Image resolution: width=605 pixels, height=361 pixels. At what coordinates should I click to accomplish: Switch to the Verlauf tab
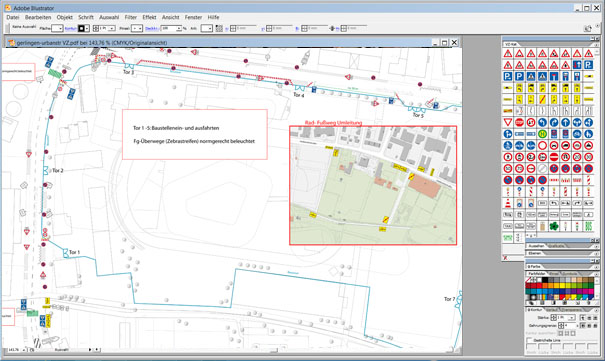(x=552, y=310)
